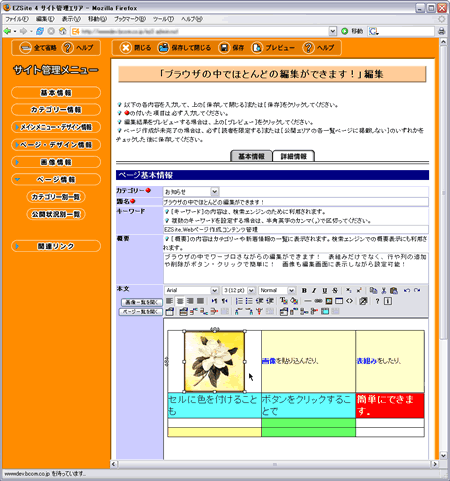Click the 全て省略 button
The height and width of the screenshot is (481, 450).
[37, 48]
